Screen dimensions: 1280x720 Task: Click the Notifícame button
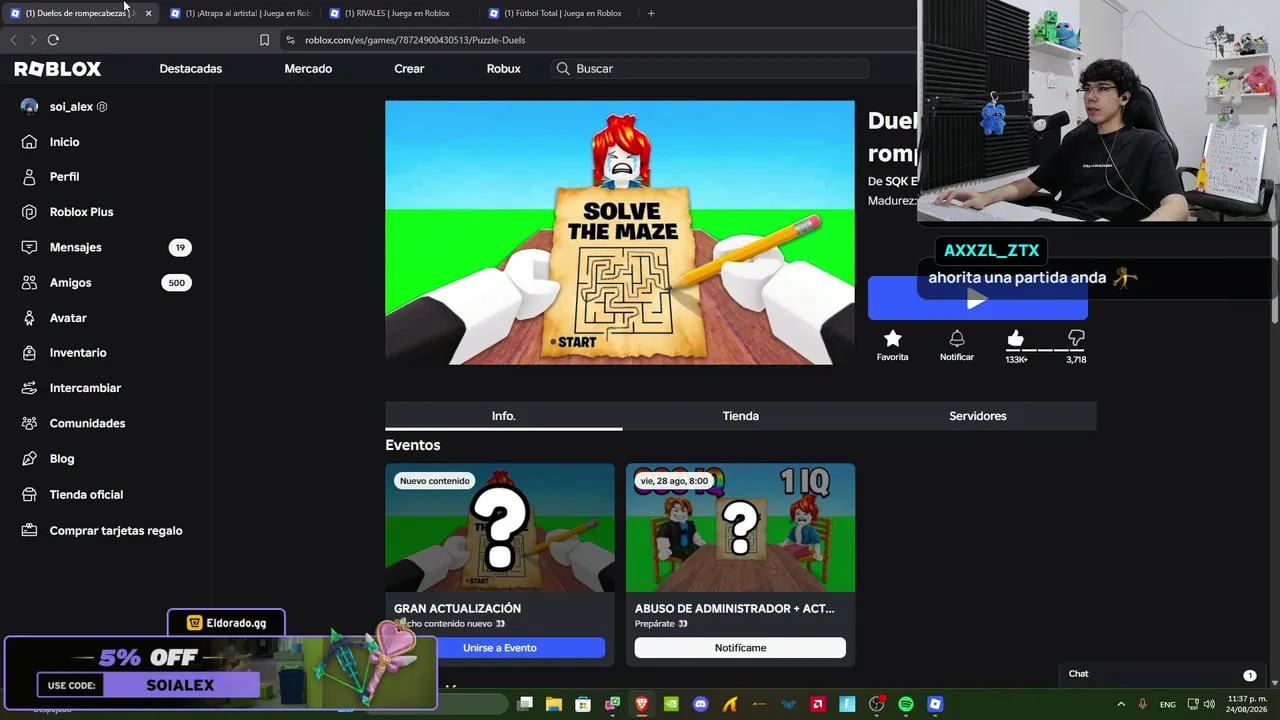(x=740, y=648)
